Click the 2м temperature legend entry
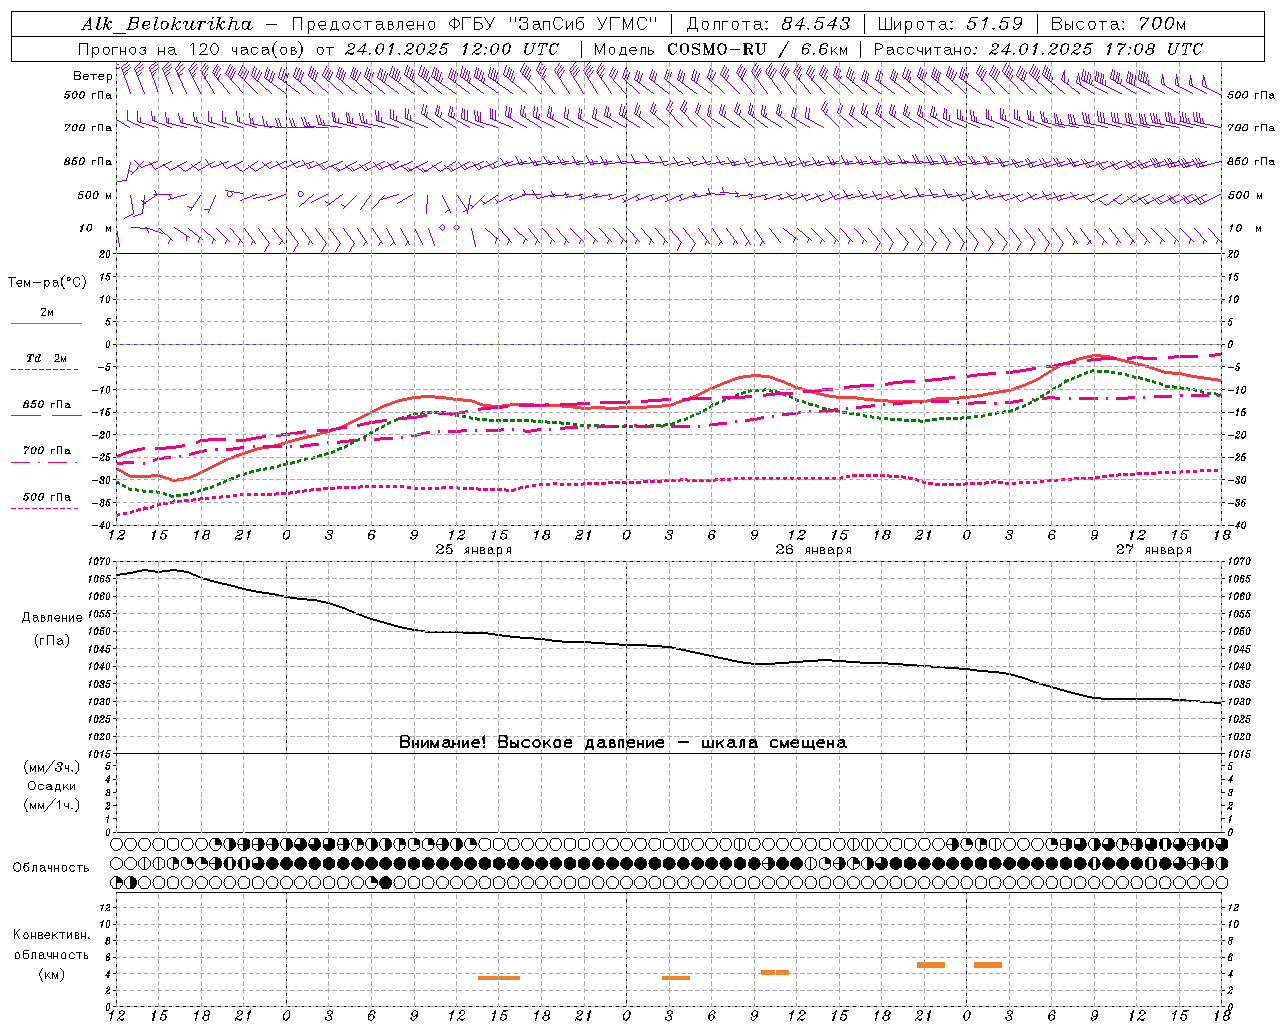 (x=47, y=313)
